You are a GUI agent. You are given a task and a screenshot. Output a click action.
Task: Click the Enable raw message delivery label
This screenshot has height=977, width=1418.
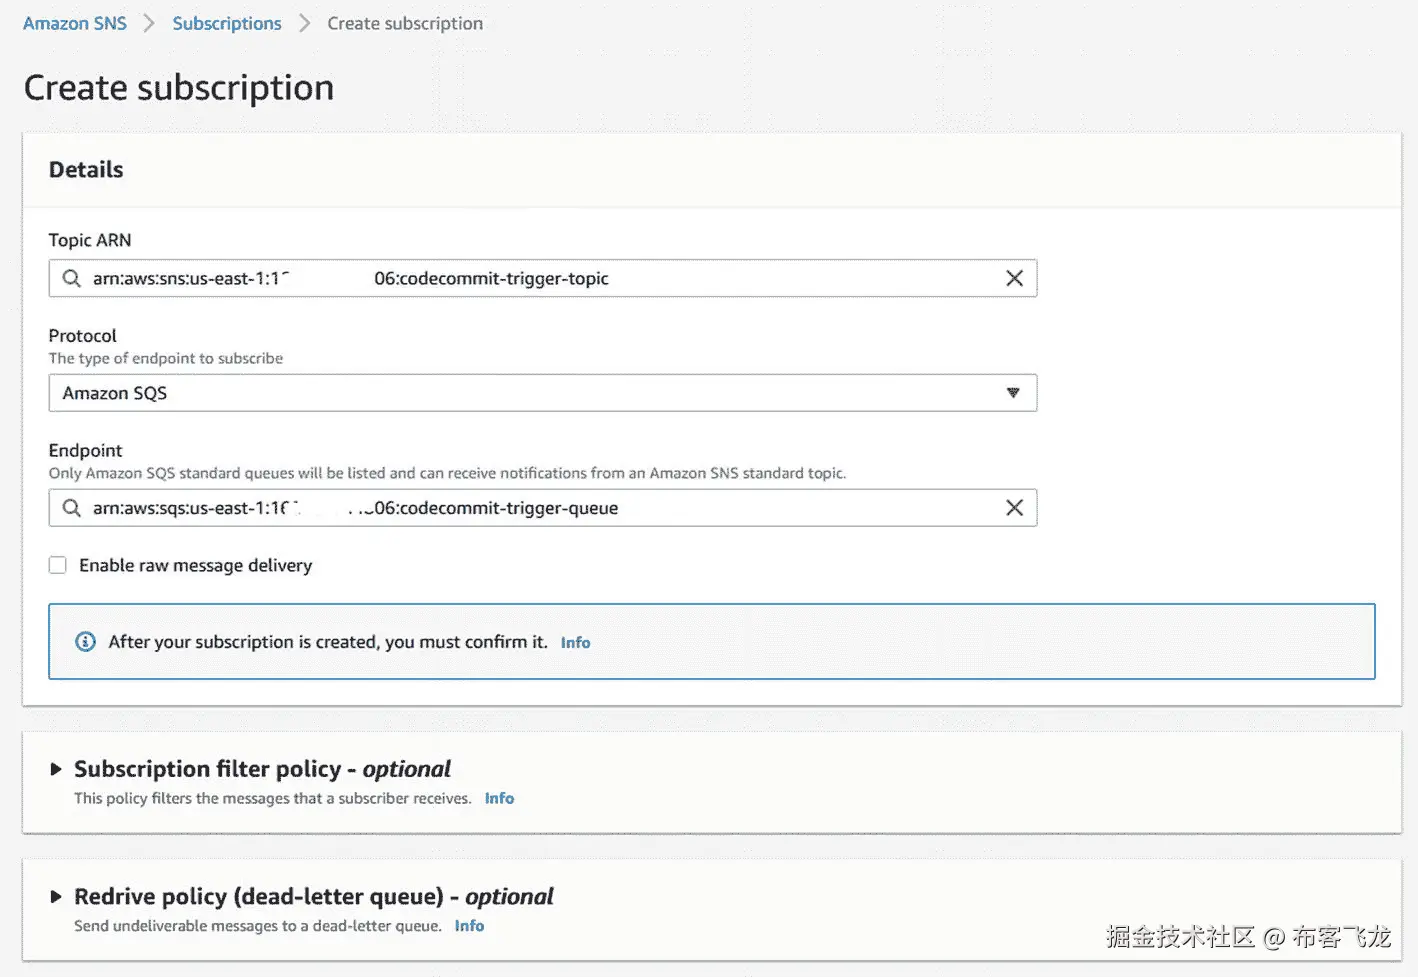(196, 566)
